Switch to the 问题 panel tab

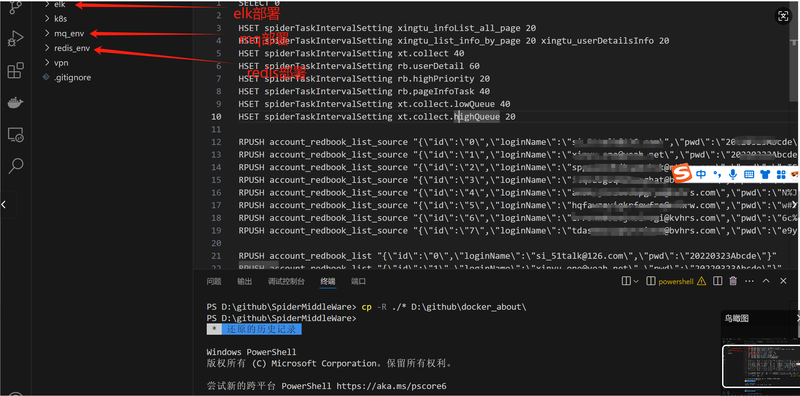tap(214, 281)
